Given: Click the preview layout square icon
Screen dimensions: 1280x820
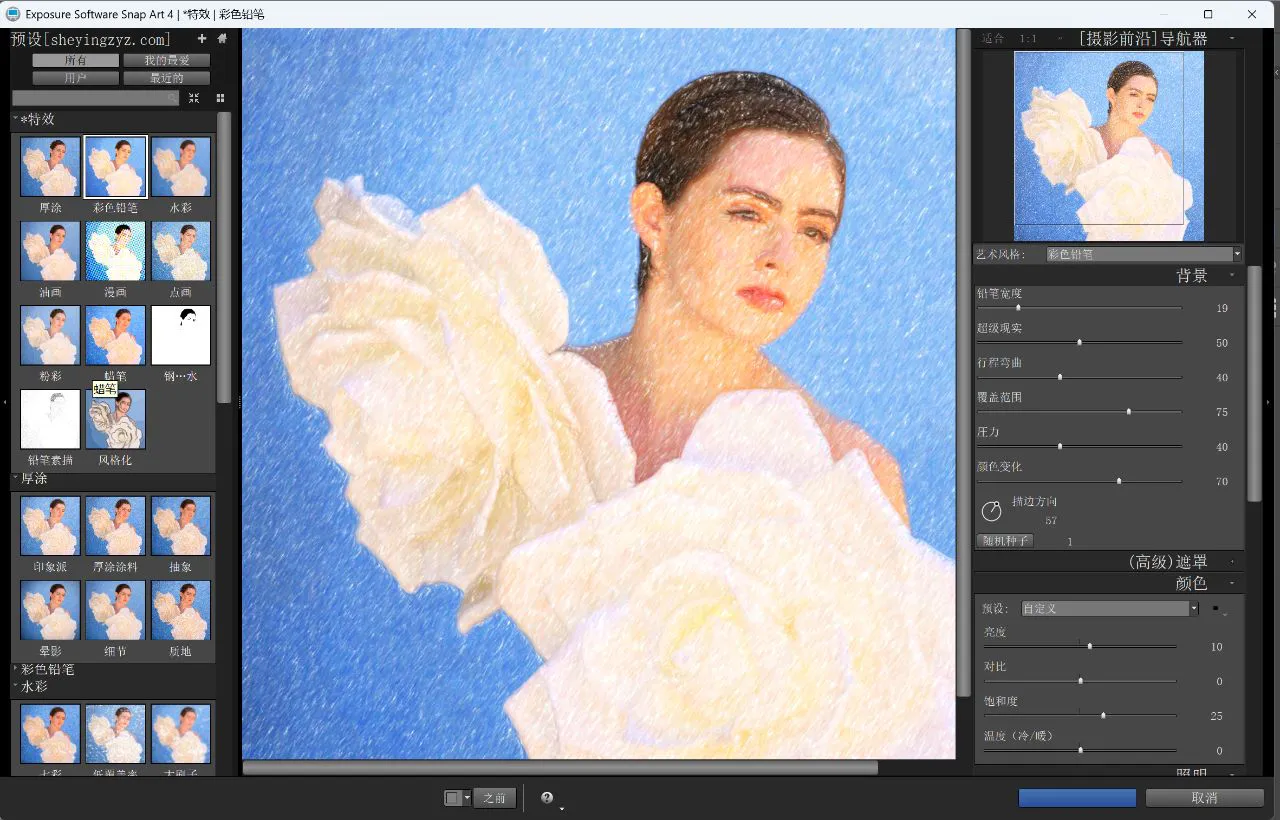Looking at the screenshot, I should (x=453, y=798).
